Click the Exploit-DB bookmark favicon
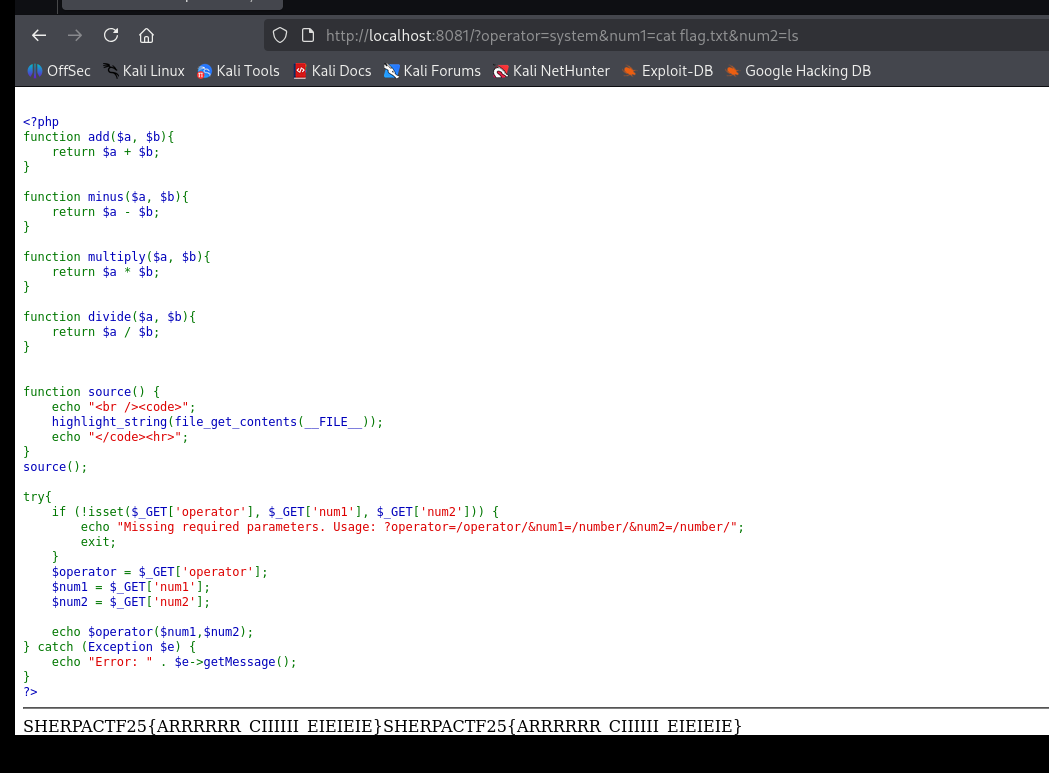The image size is (1049, 773). click(x=630, y=71)
